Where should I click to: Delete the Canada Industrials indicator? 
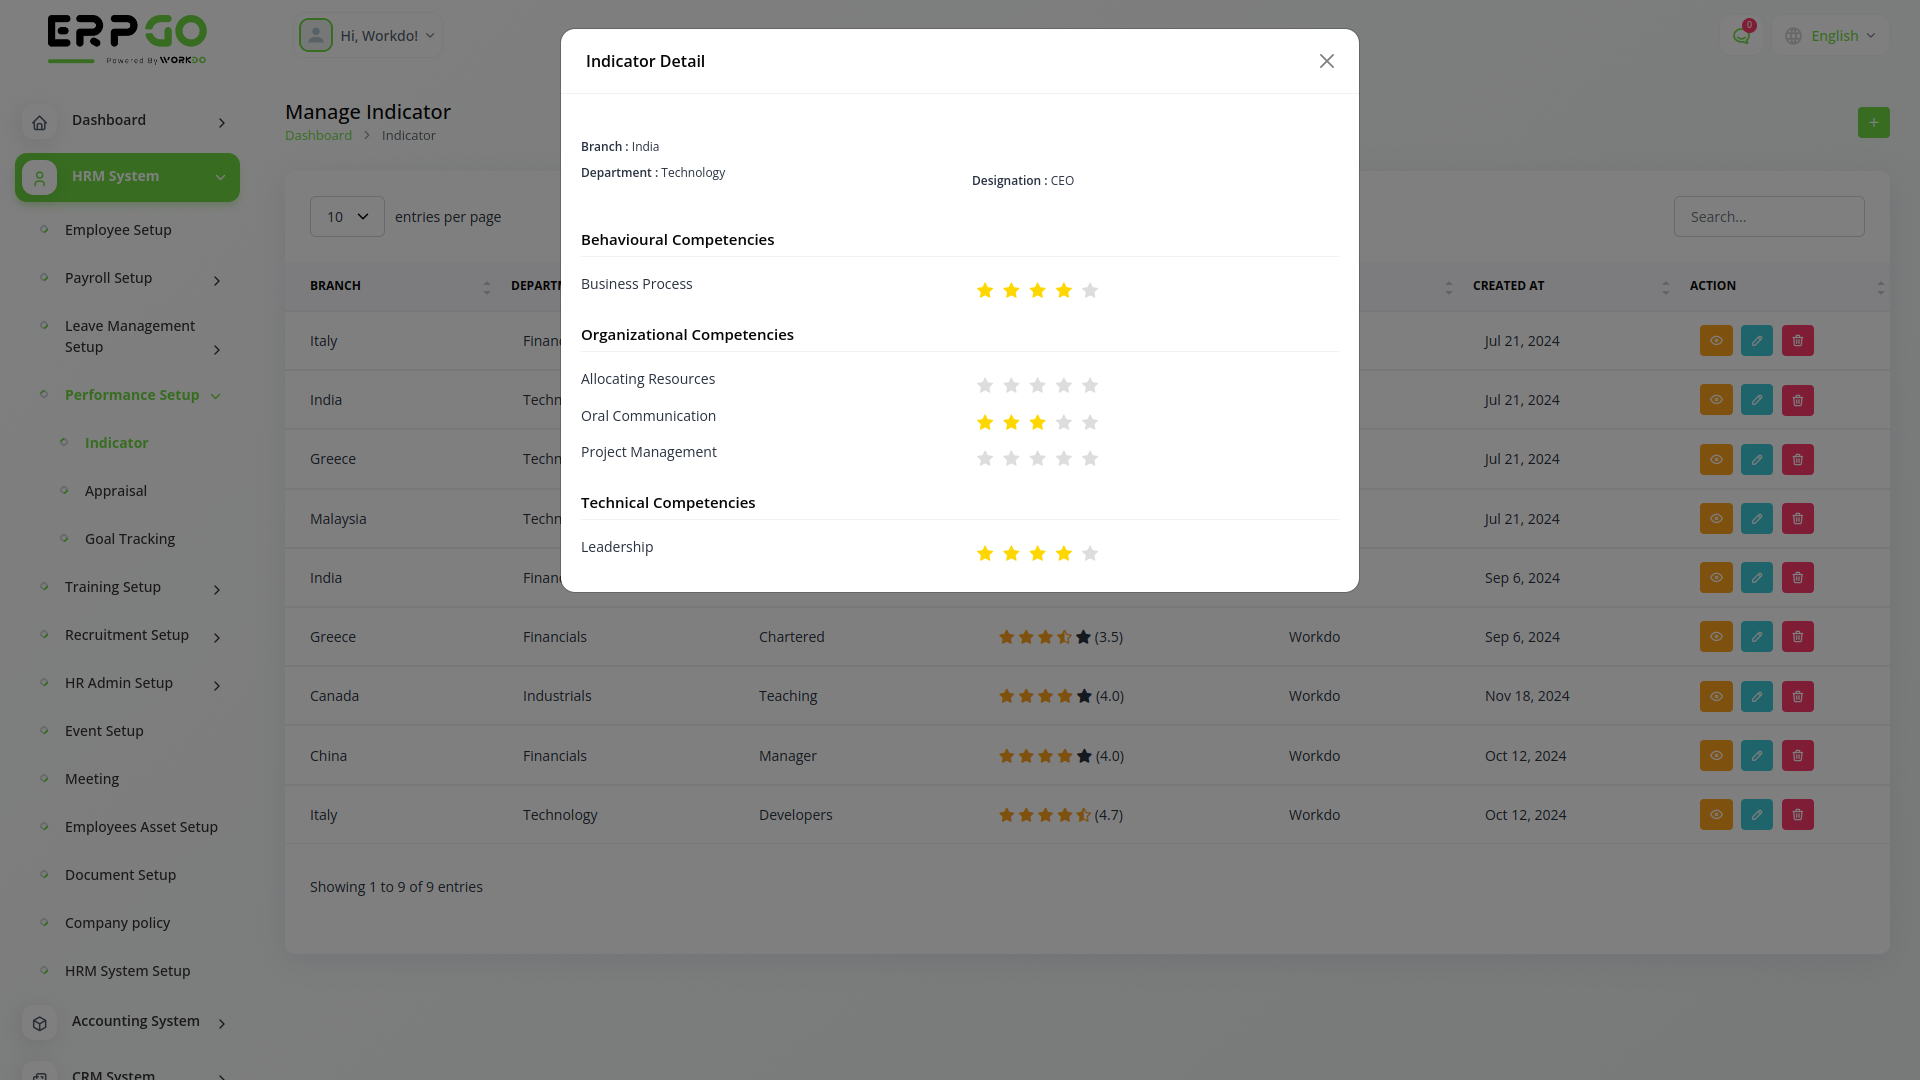click(x=1797, y=696)
